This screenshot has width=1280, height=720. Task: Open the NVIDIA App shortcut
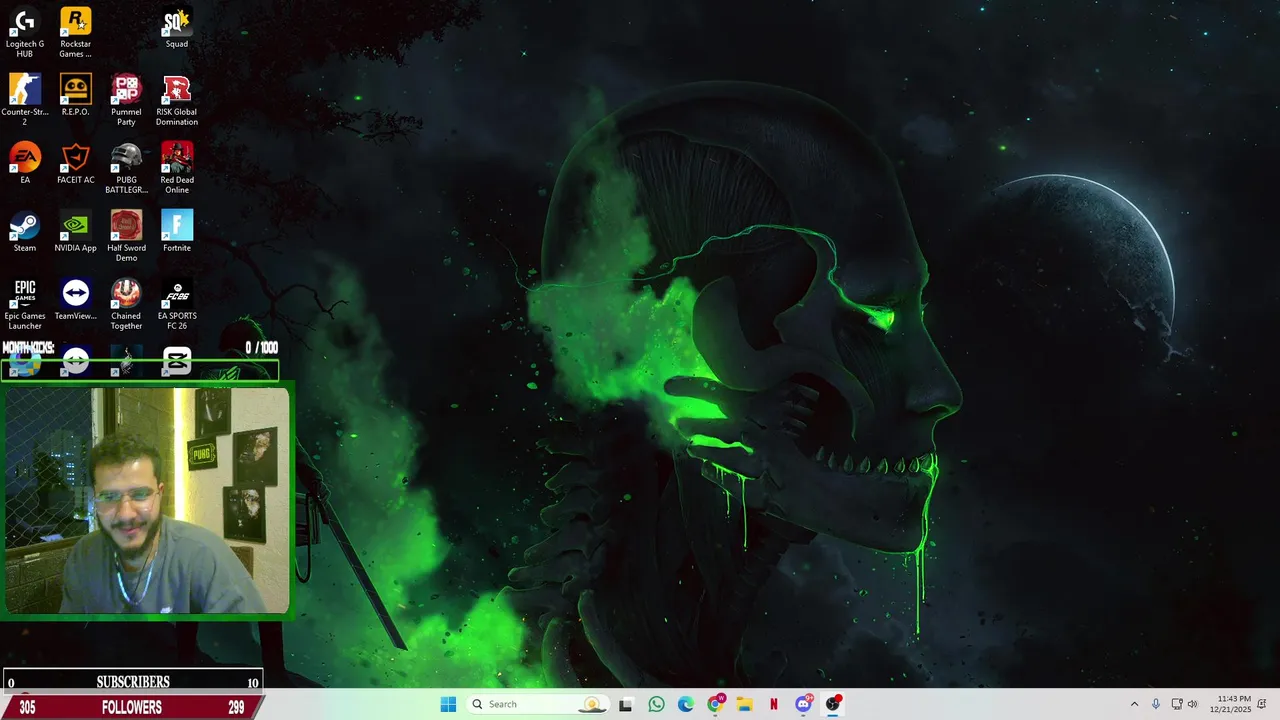(x=76, y=231)
